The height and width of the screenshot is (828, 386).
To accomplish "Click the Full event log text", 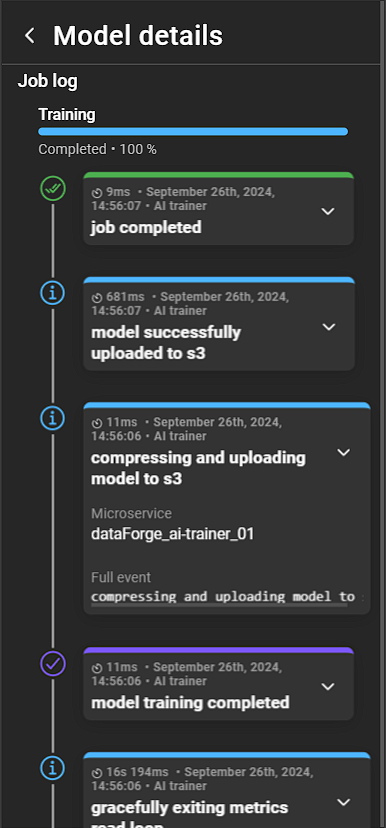I will 227,597.
